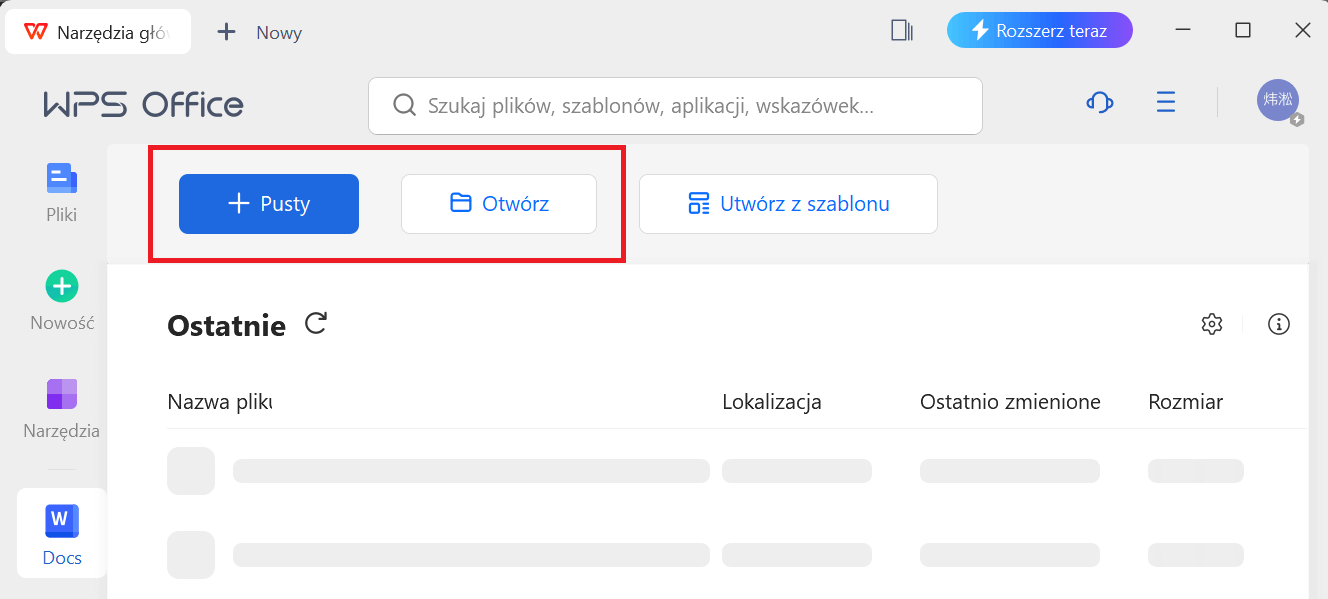Open the Narzędzia panel in sidebar
1328x599 pixels.
(61, 410)
